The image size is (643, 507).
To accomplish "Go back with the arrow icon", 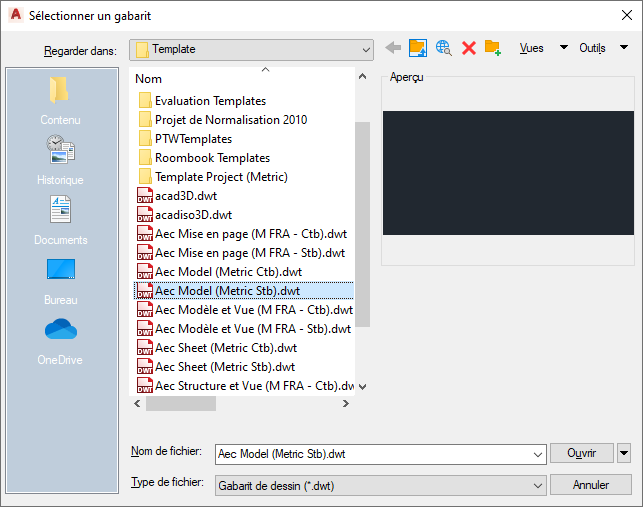I will tap(393, 48).
